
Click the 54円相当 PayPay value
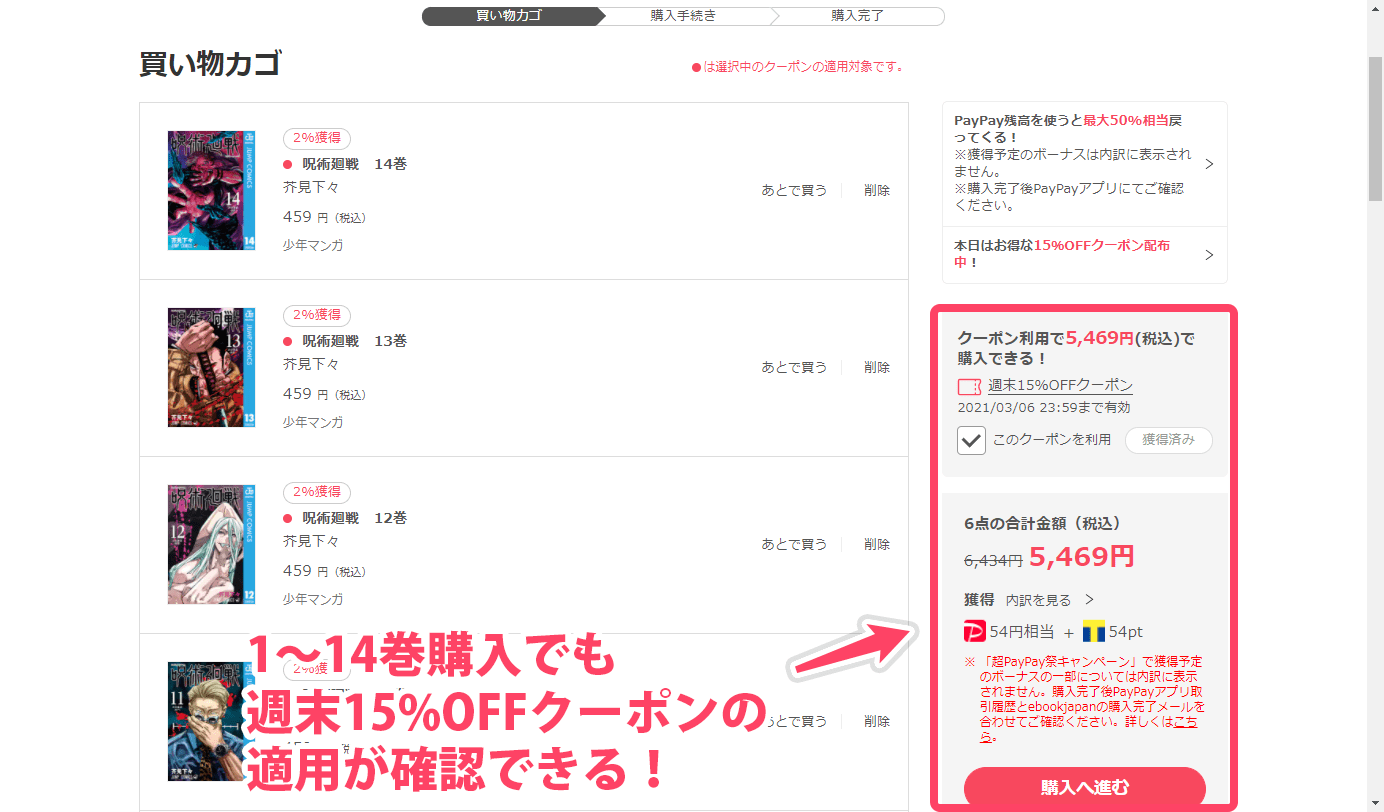[1021, 632]
